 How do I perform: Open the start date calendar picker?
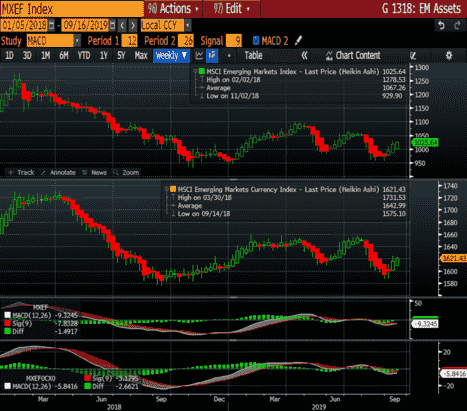(x=52, y=25)
